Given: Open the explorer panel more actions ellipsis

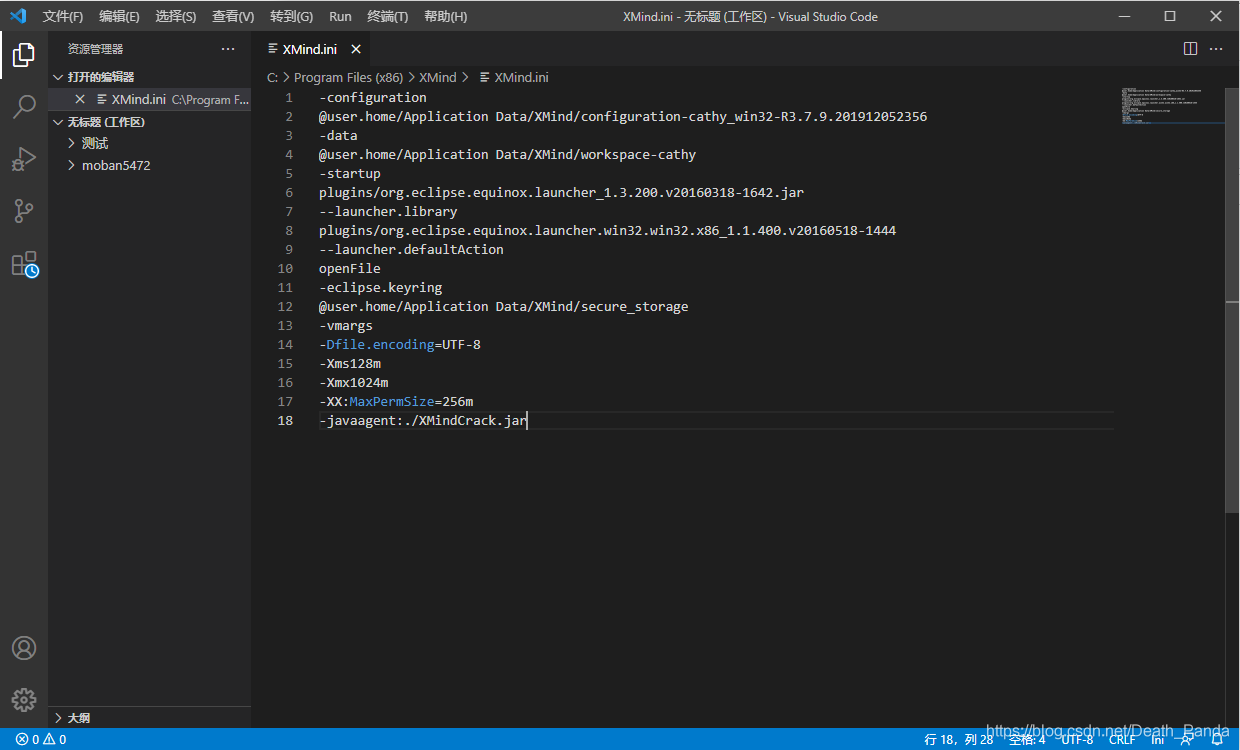Looking at the screenshot, I should point(228,49).
